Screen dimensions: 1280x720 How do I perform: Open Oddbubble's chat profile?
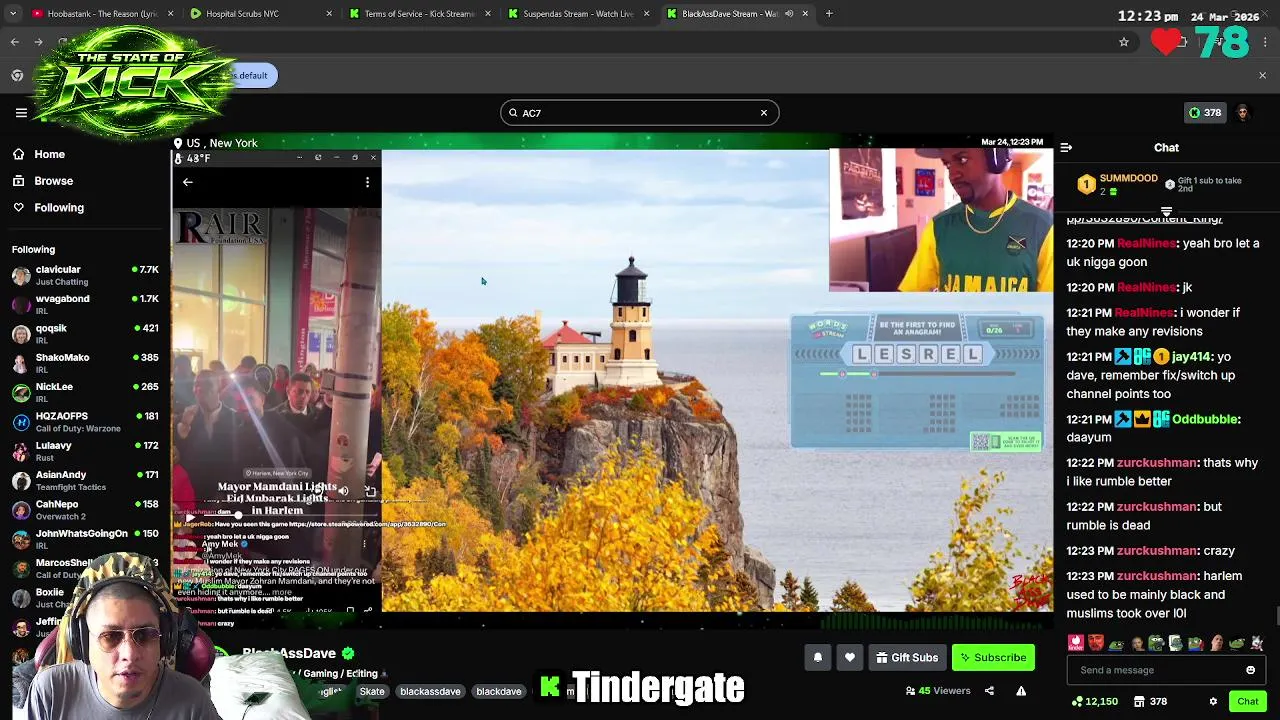click(x=1203, y=419)
